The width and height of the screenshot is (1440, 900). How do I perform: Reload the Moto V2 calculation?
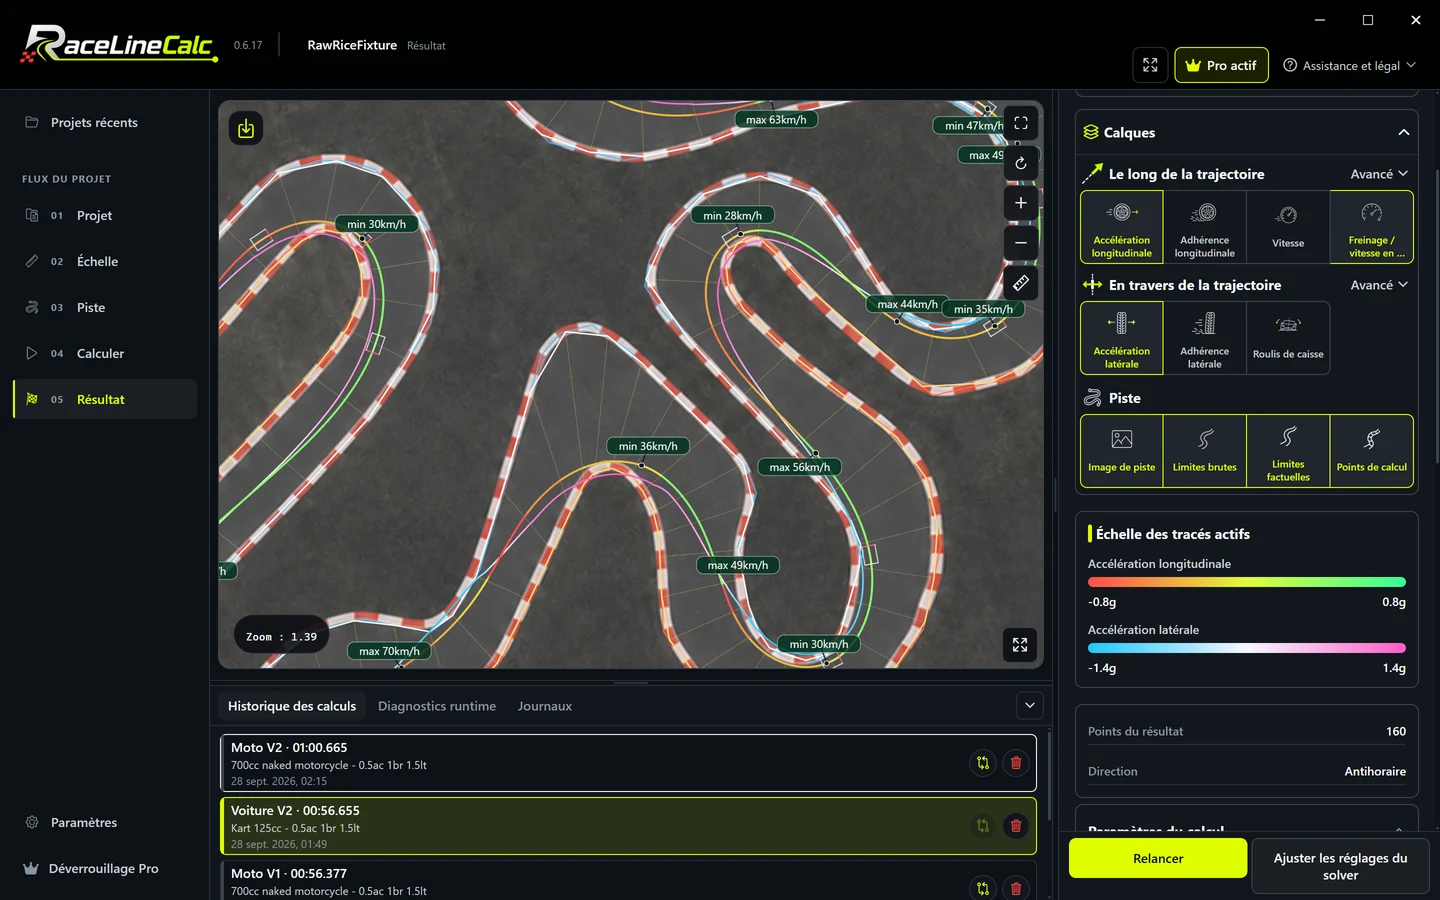tap(983, 763)
